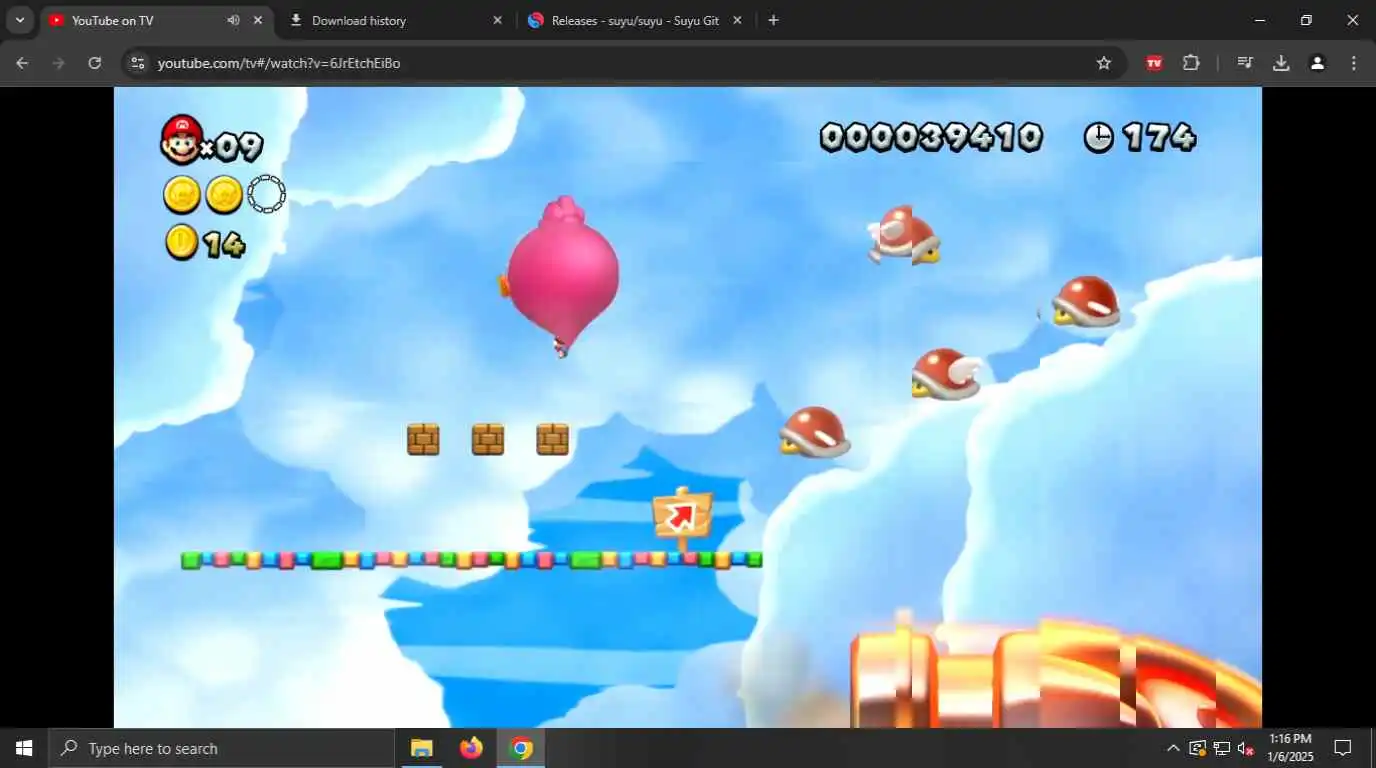The height and width of the screenshot is (768, 1376).
Task: View site information for youtube.com
Action: [x=139, y=63]
